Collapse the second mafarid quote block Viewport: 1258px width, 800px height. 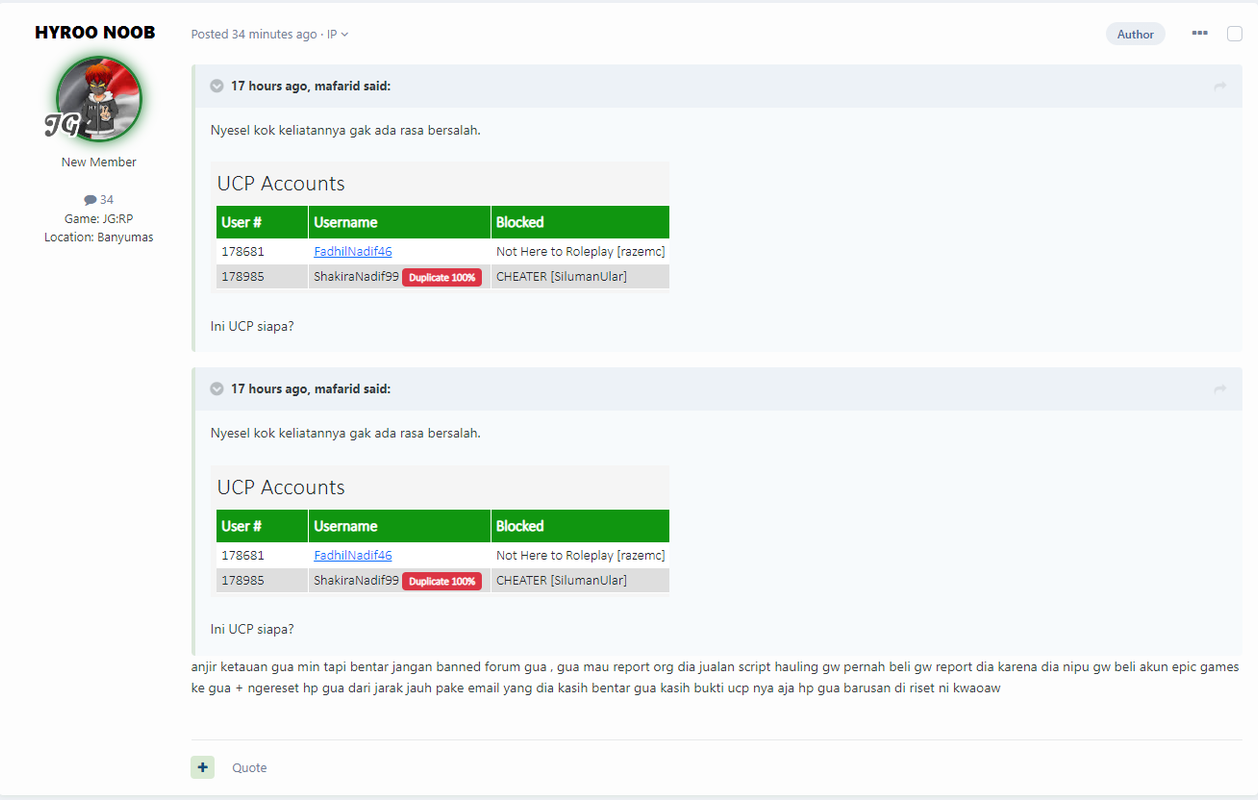click(217, 389)
